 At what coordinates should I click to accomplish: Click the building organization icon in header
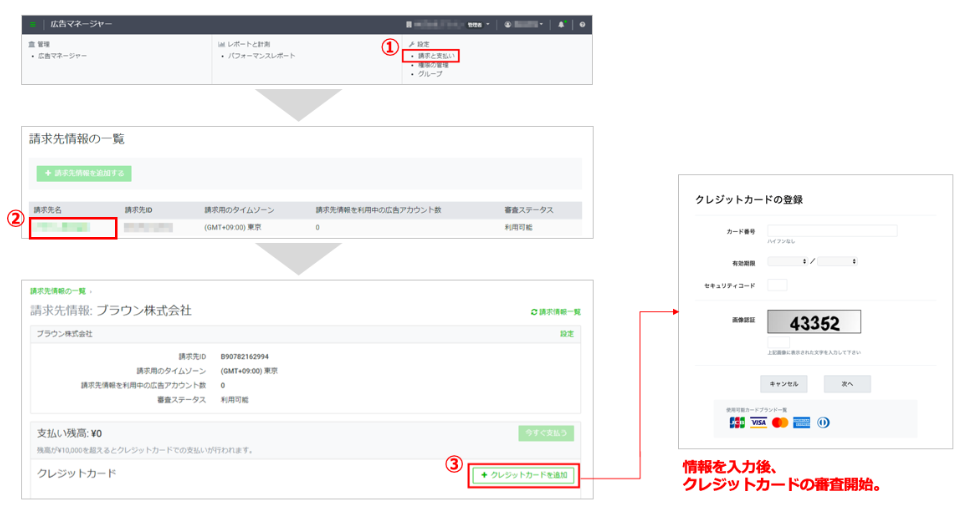(409, 24)
